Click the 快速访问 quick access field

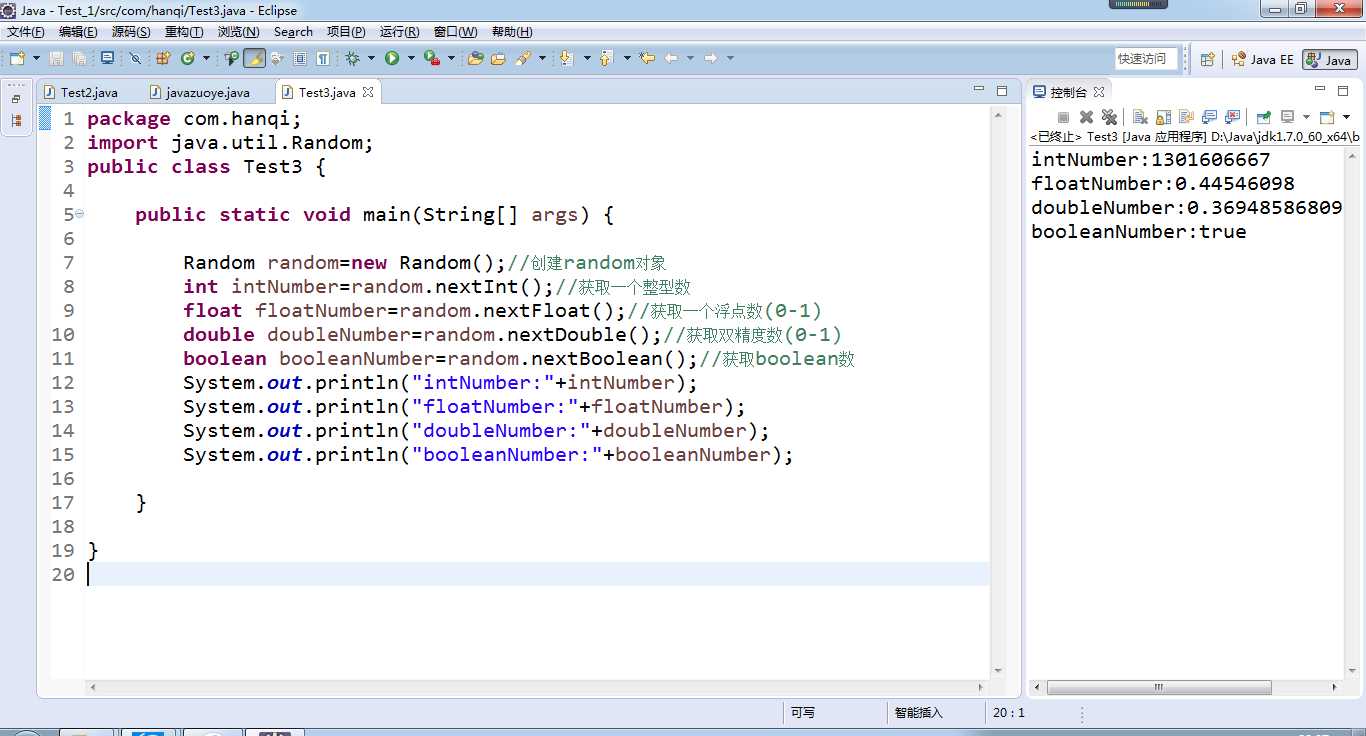tap(1146, 59)
